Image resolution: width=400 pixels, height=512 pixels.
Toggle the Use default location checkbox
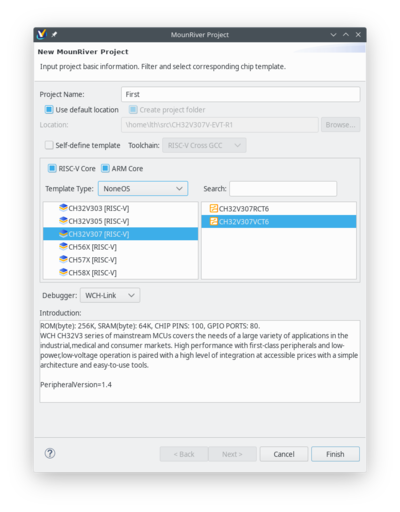click(x=49, y=110)
